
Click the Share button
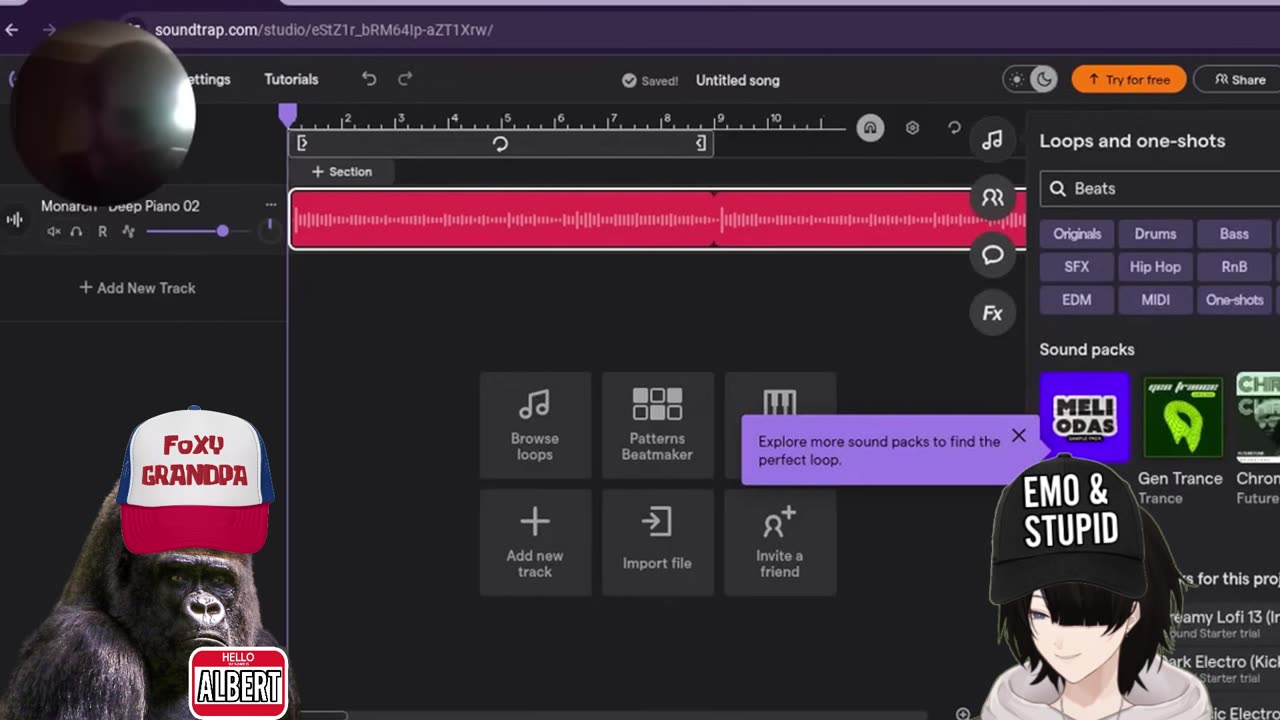pos(1238,79)
